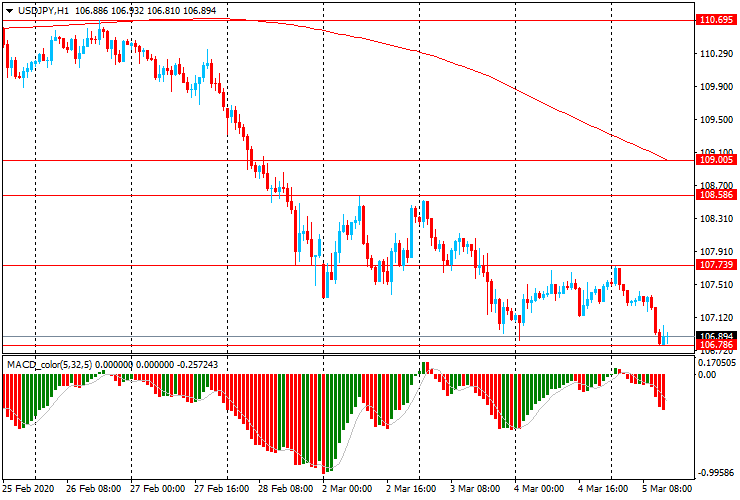The image size is (740, 500).
Task: Click the 25 Feb 2020 date label
Action: point(28,489)
